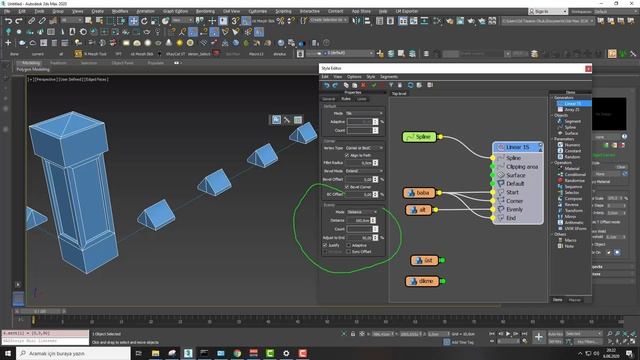
Task: Activate the Select and Scale tool
Action: point(155,21)
